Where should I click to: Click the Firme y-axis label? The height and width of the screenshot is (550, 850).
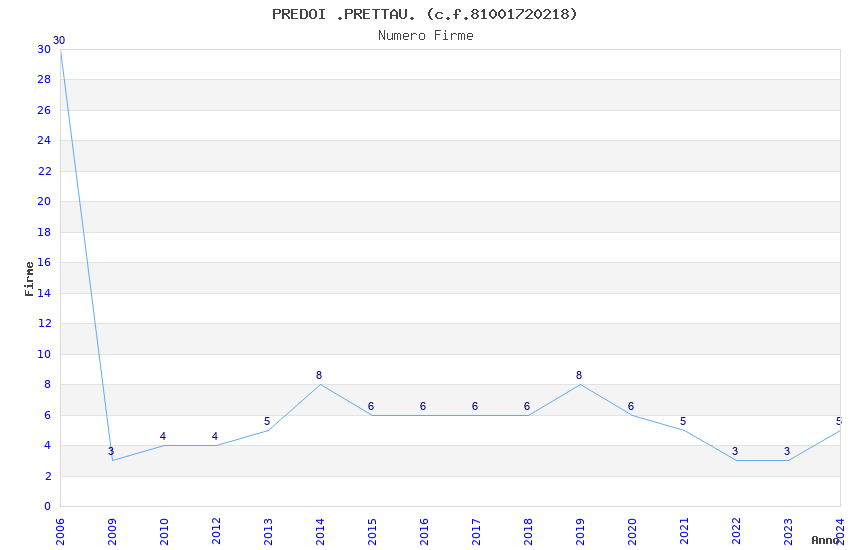click(x=29, y=279)
